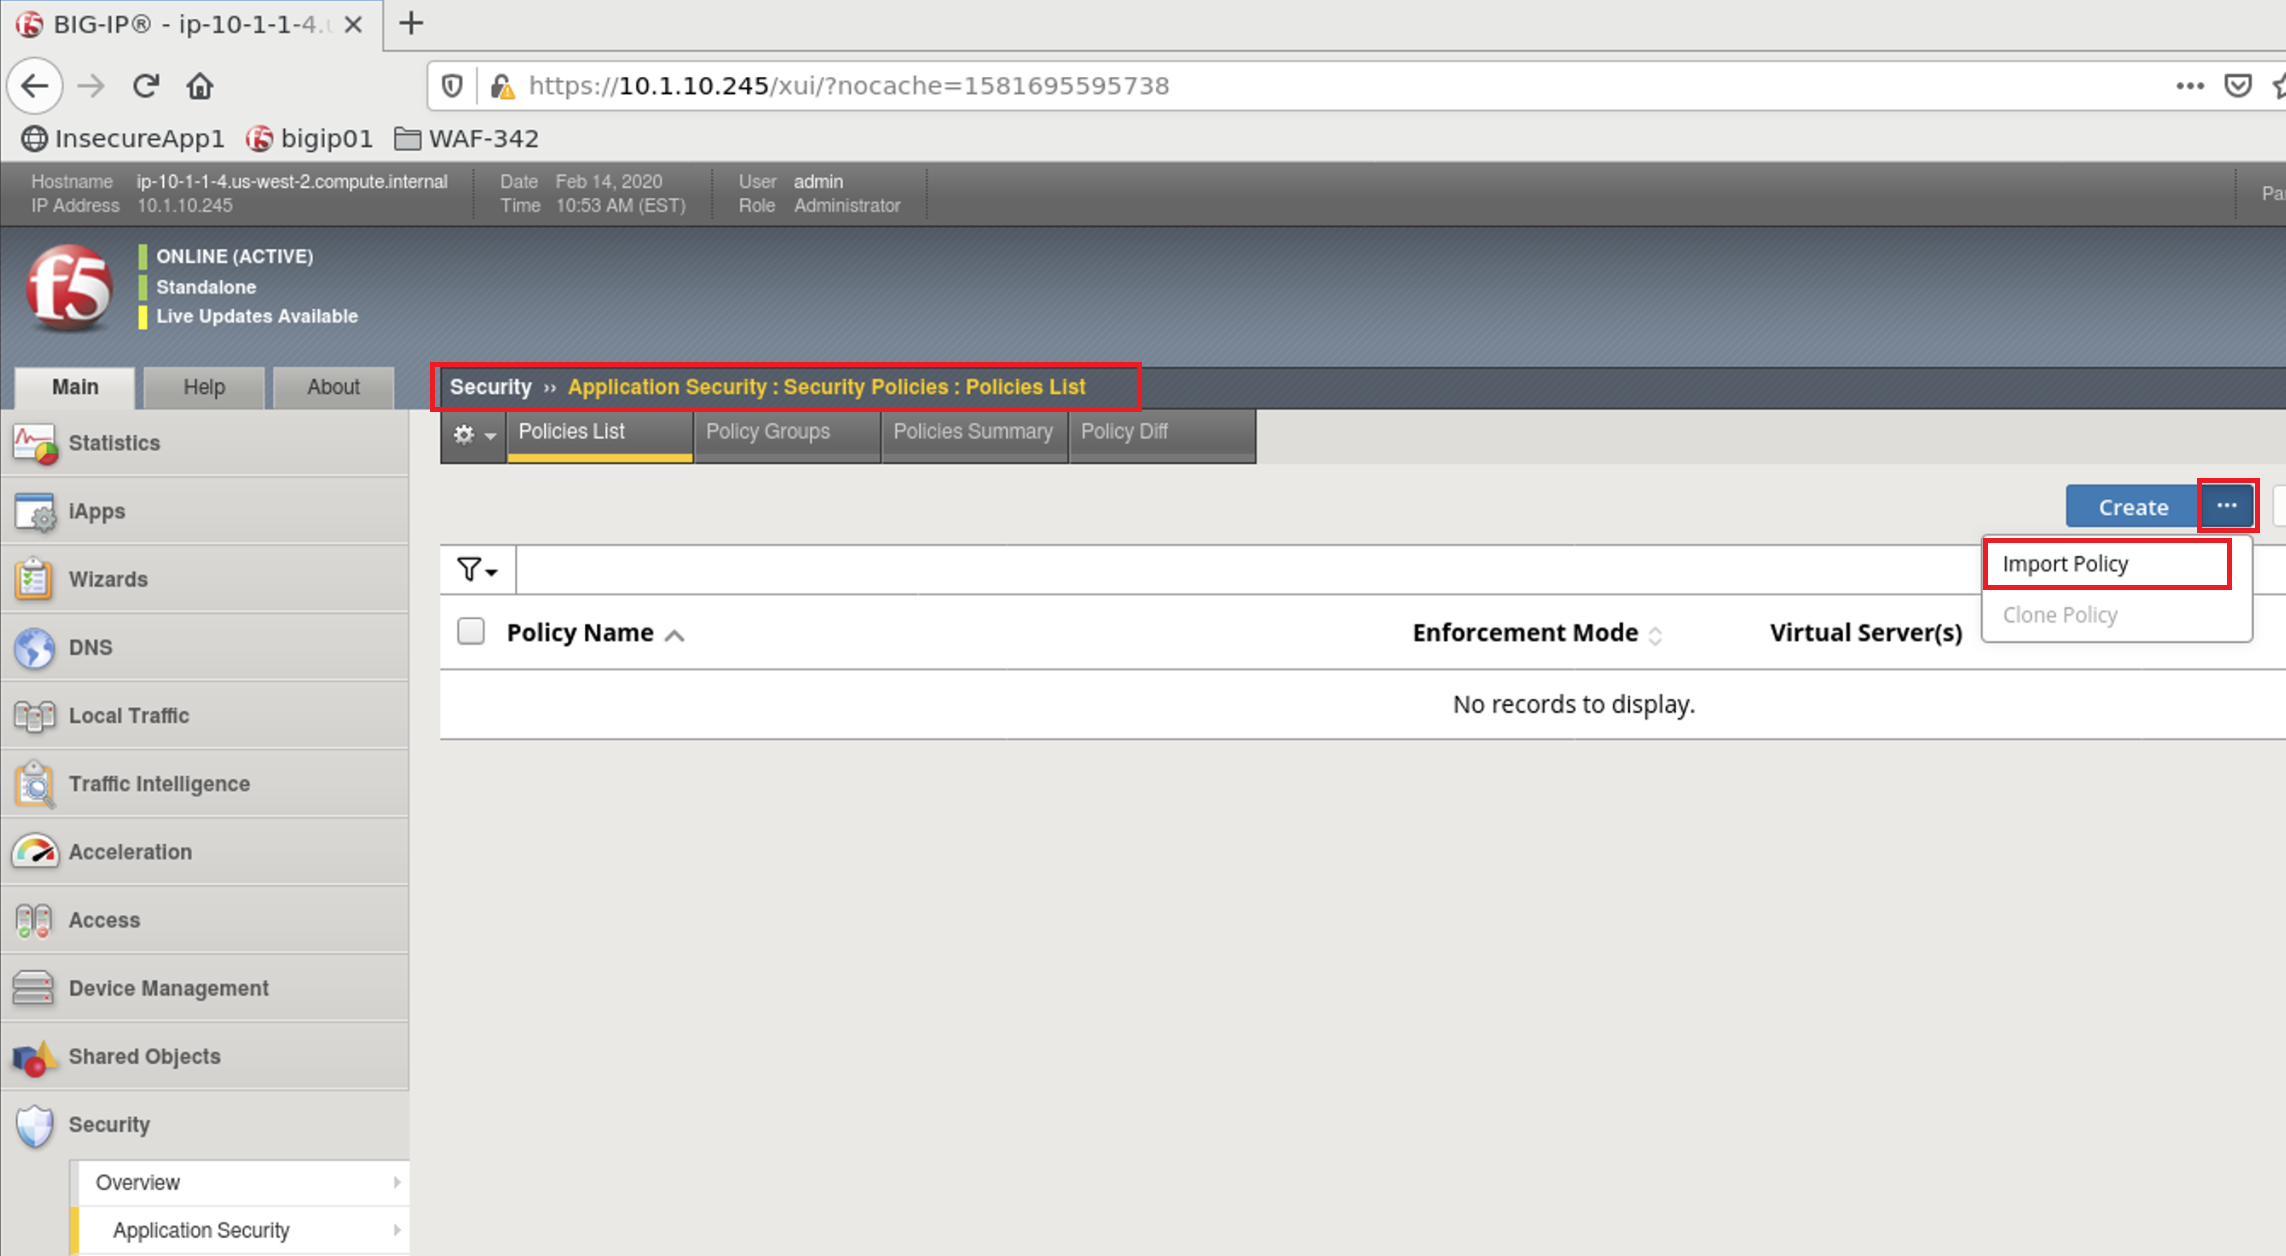Expand the Overview submenu arrow
2286x1256 pixels.
[397, 1182]
